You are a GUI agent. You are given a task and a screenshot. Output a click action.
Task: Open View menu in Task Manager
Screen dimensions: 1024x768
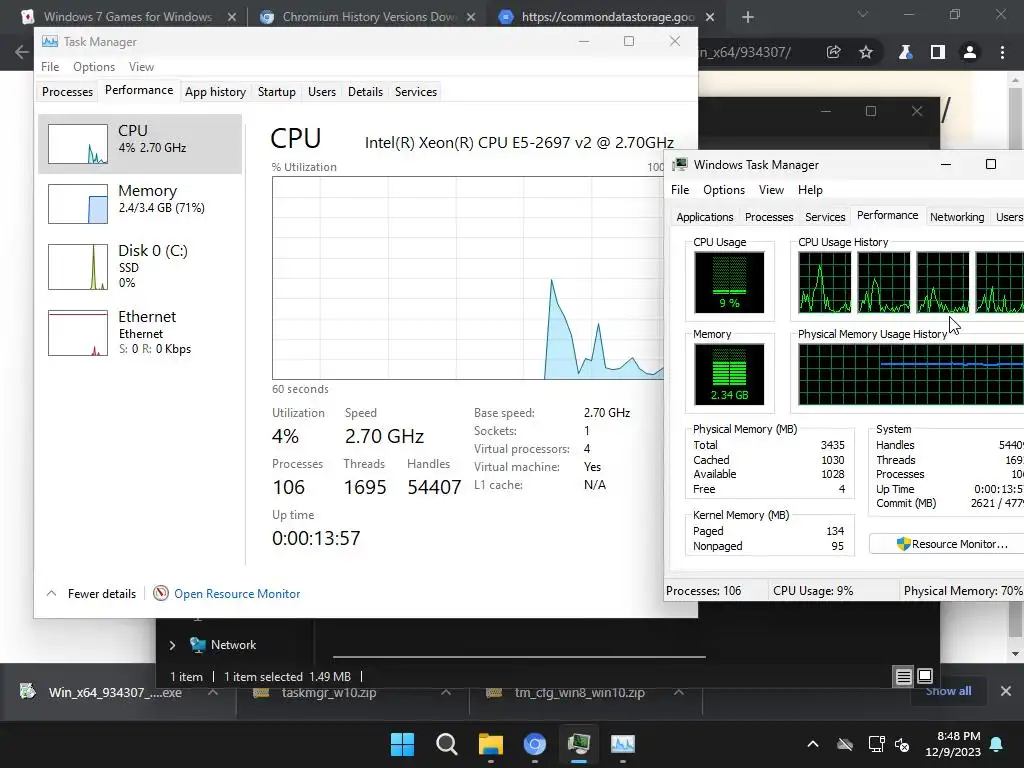(x=141, y=67)
